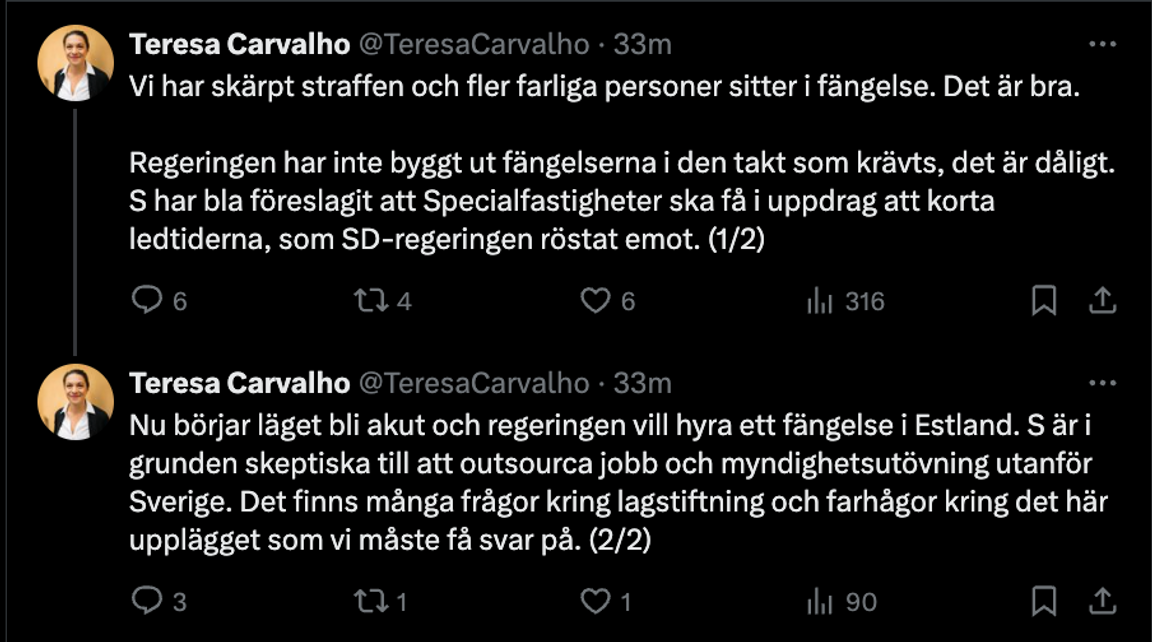Click Teresa Carvalho's avatar on first tweet

pyautogui.click(x=75, y=63)
